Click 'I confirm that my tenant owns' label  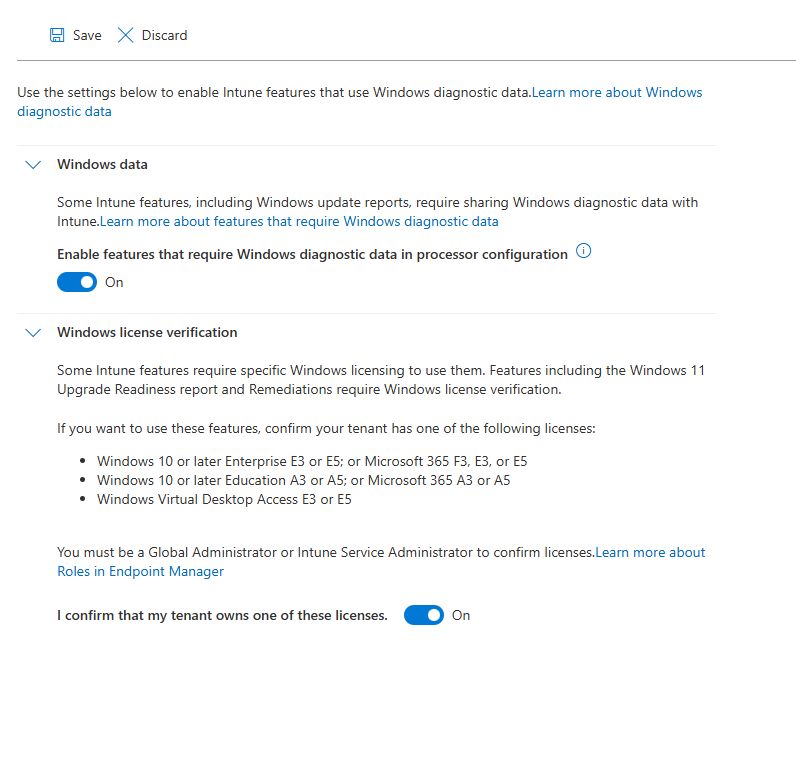[x=222, y=615]
